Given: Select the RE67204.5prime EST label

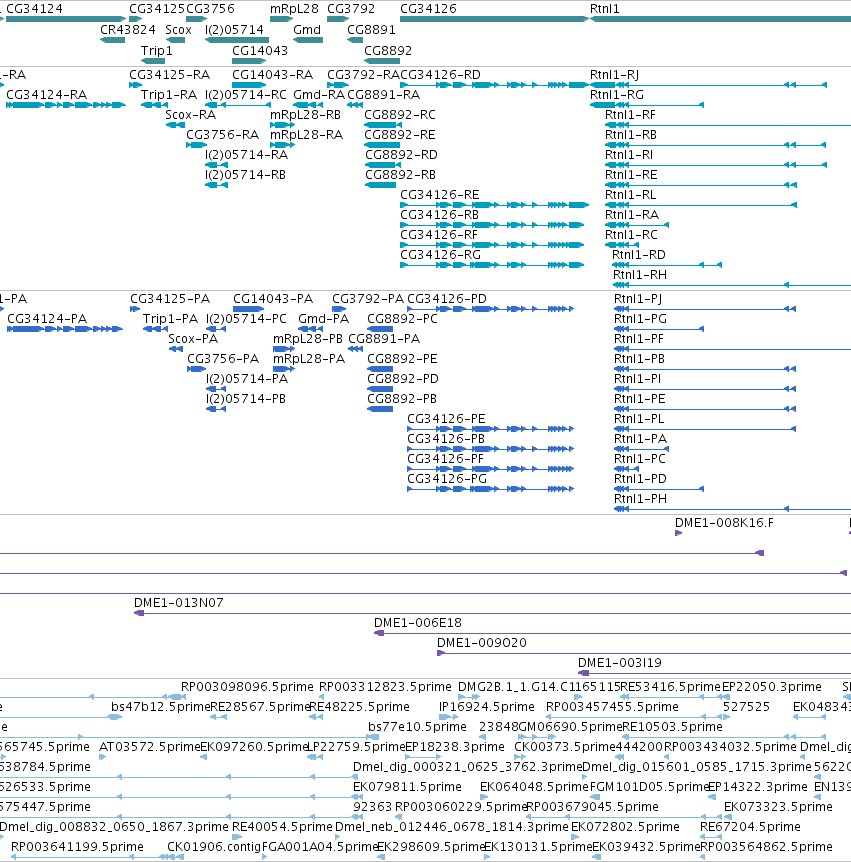Looking at the screenshot, I should [x=750, y=827].
